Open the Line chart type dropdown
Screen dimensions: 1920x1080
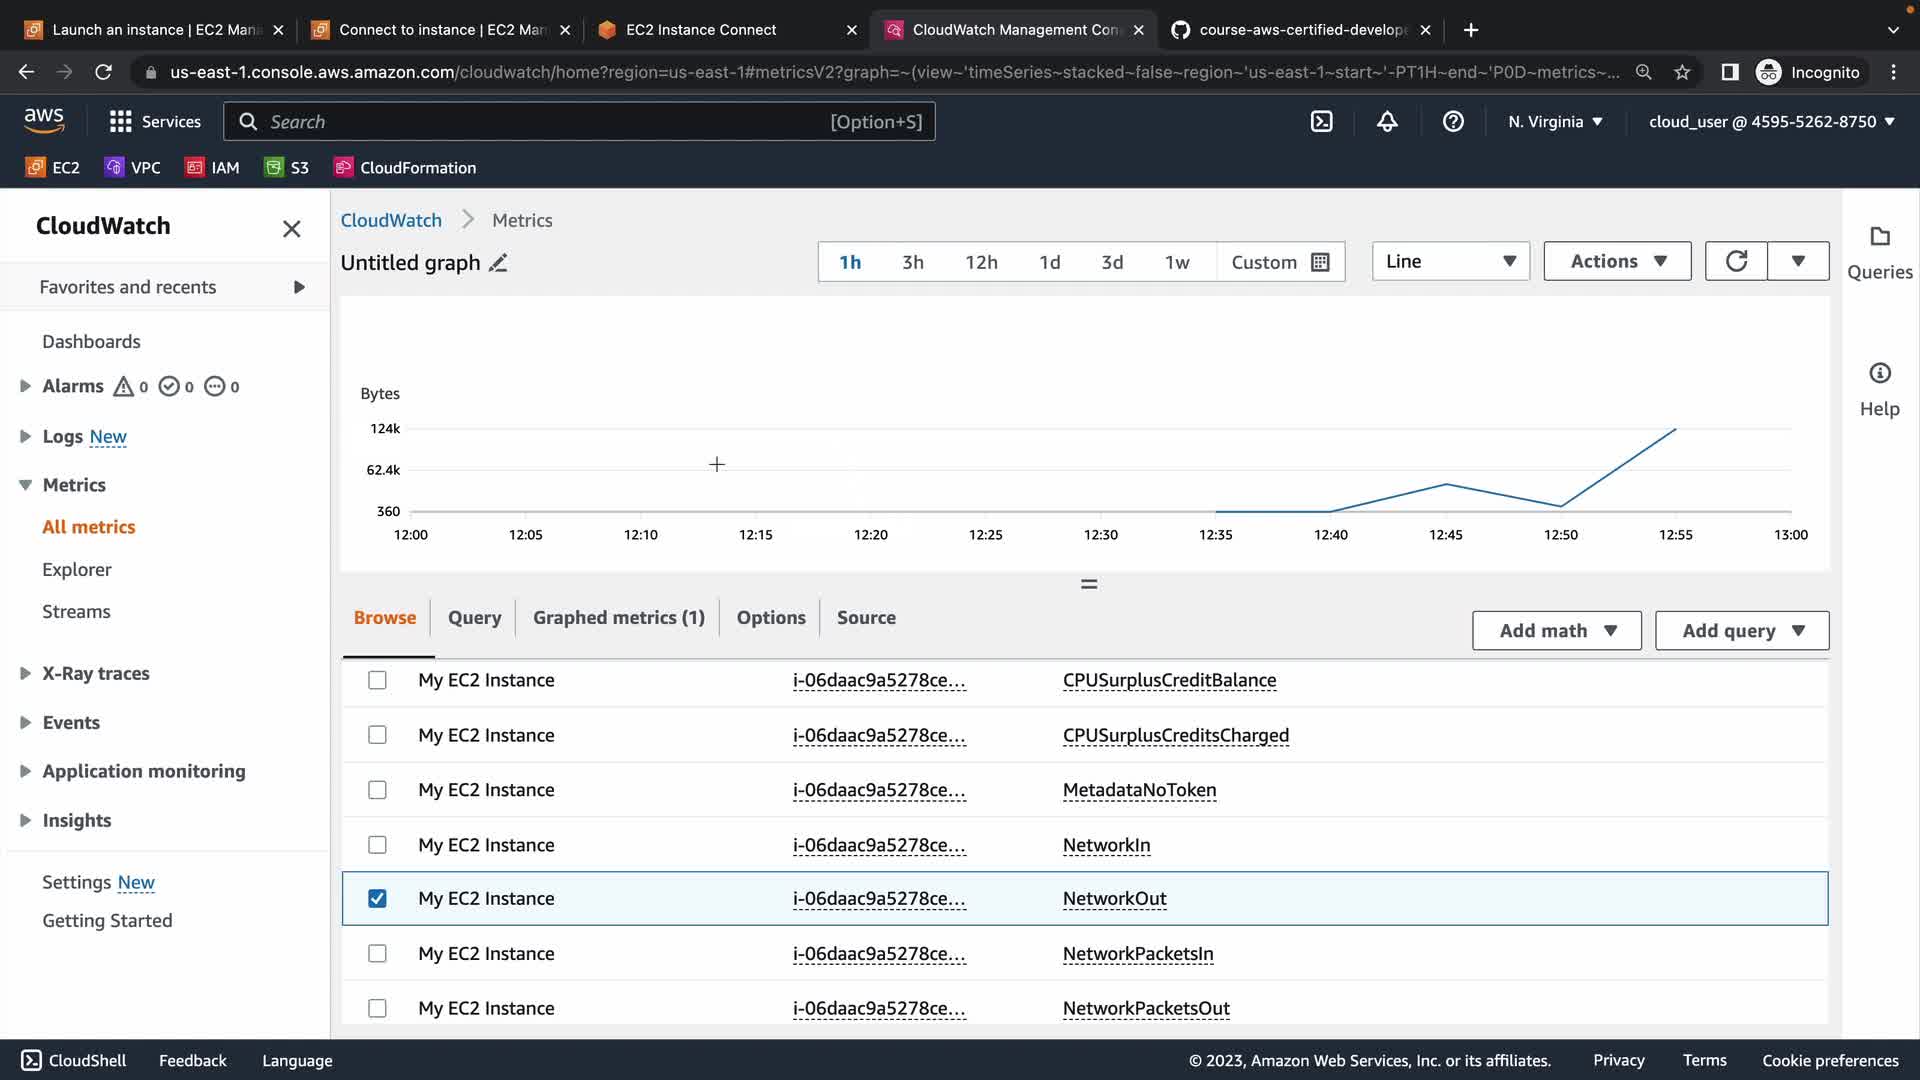pyautogui.click(x=1450, y=261)
